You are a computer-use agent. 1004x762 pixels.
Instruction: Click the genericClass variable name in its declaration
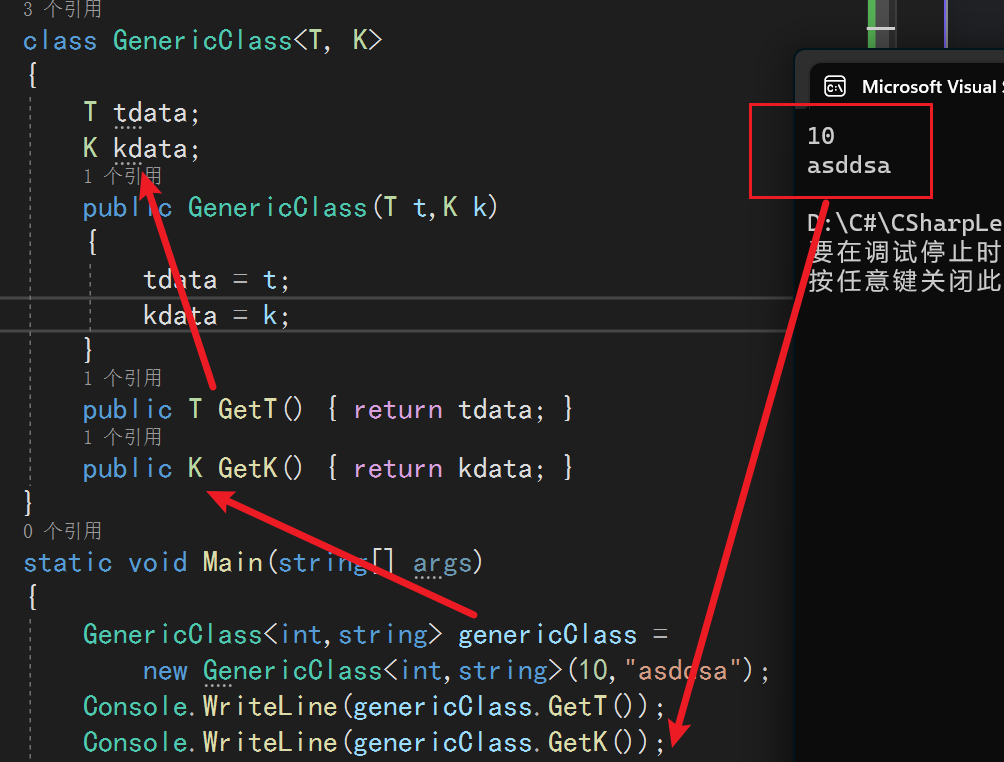tap(546, 635)
